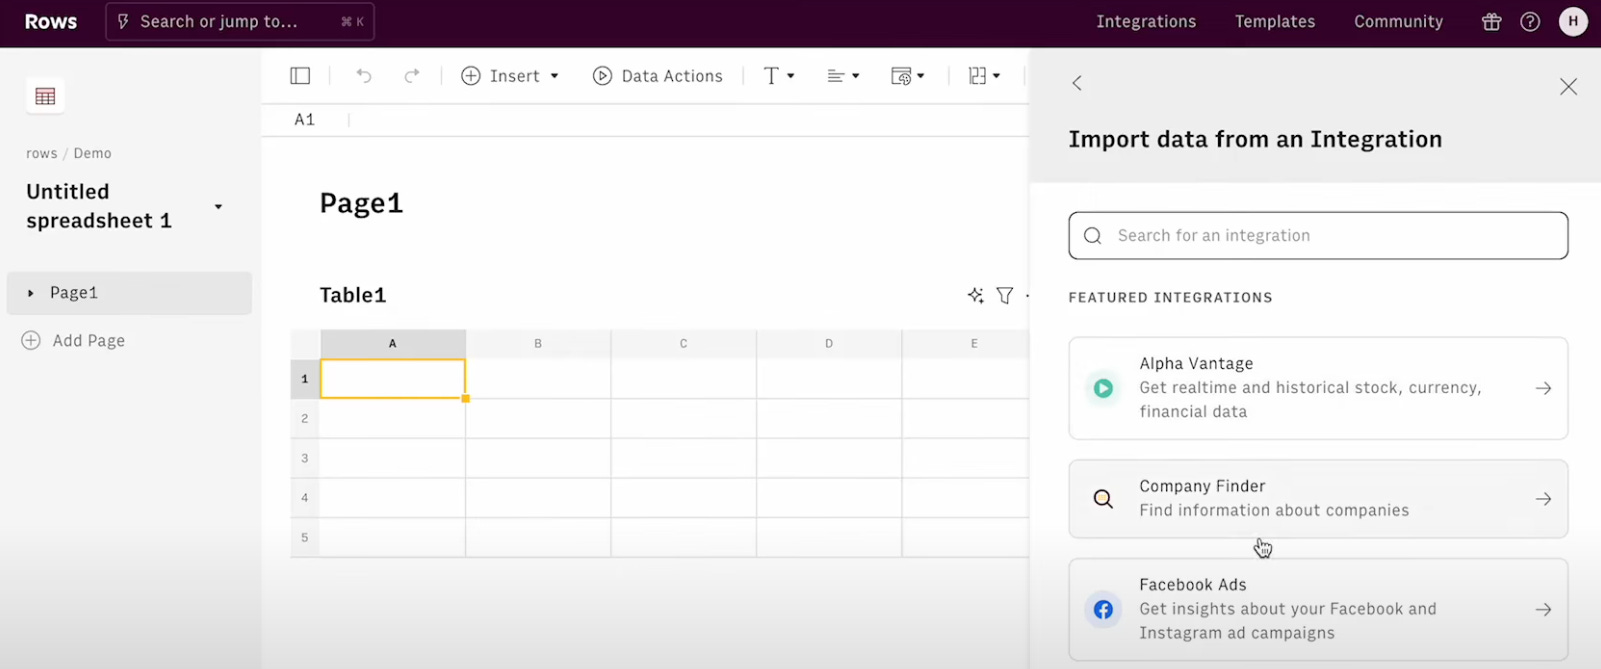Select column B header
Image resolution: width=1601 pixels, height=669 pixels.
(538, 343)
